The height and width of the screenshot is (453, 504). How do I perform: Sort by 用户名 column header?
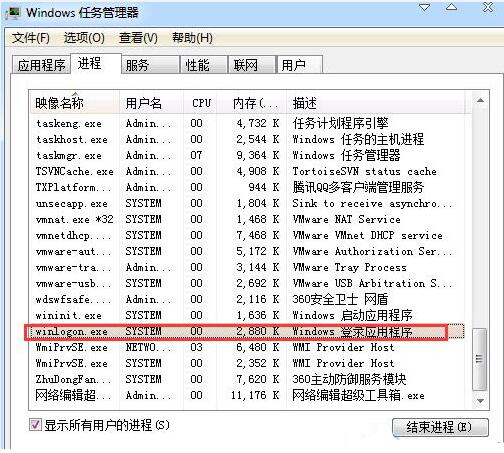click(151, 103)
